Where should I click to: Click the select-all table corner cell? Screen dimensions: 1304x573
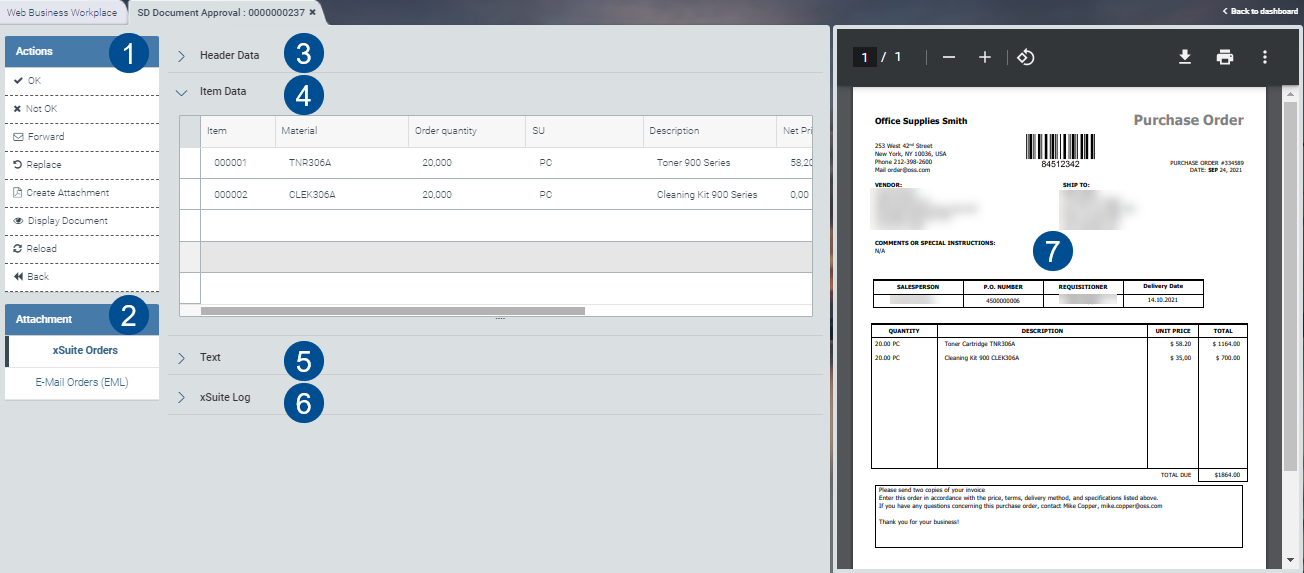(190, 131)
